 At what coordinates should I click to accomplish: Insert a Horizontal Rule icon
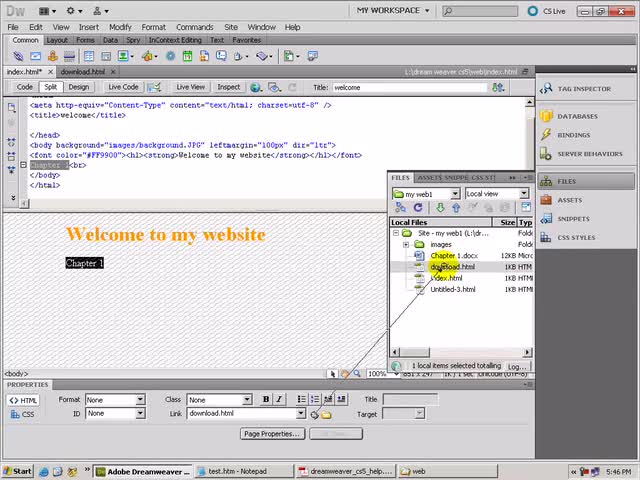coord(69,56)
